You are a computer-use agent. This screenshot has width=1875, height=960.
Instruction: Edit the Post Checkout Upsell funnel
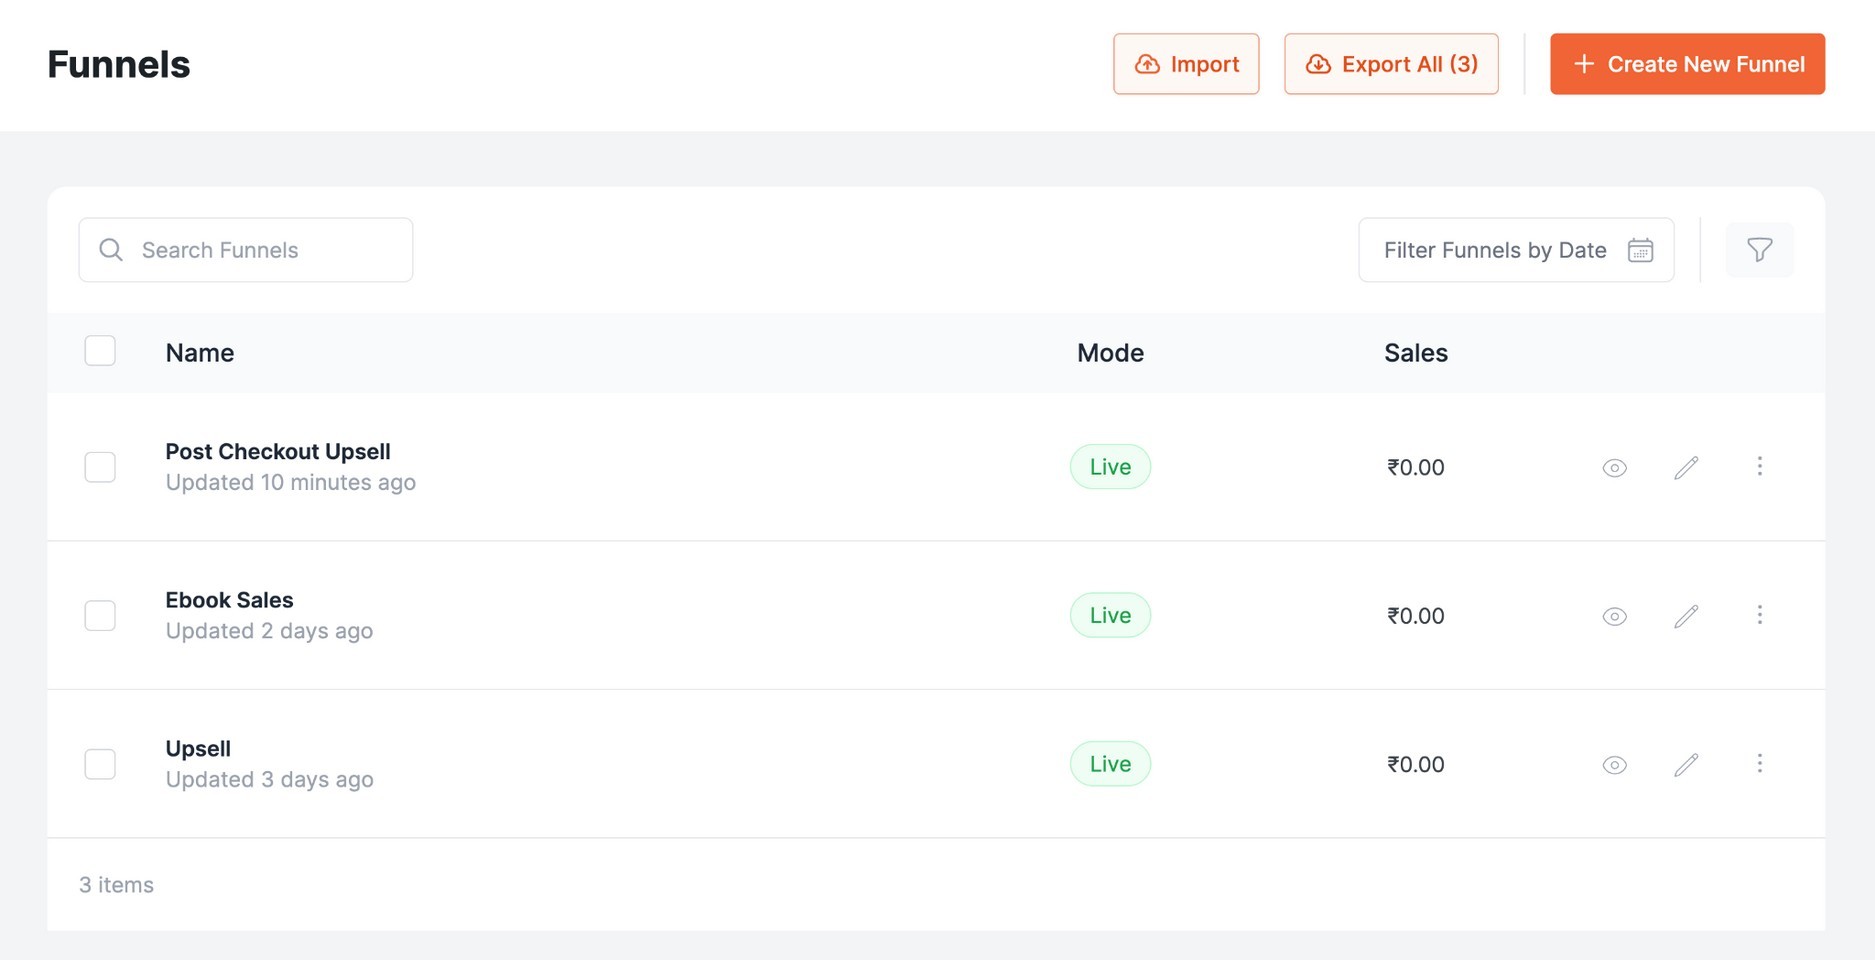point(1686,468)
